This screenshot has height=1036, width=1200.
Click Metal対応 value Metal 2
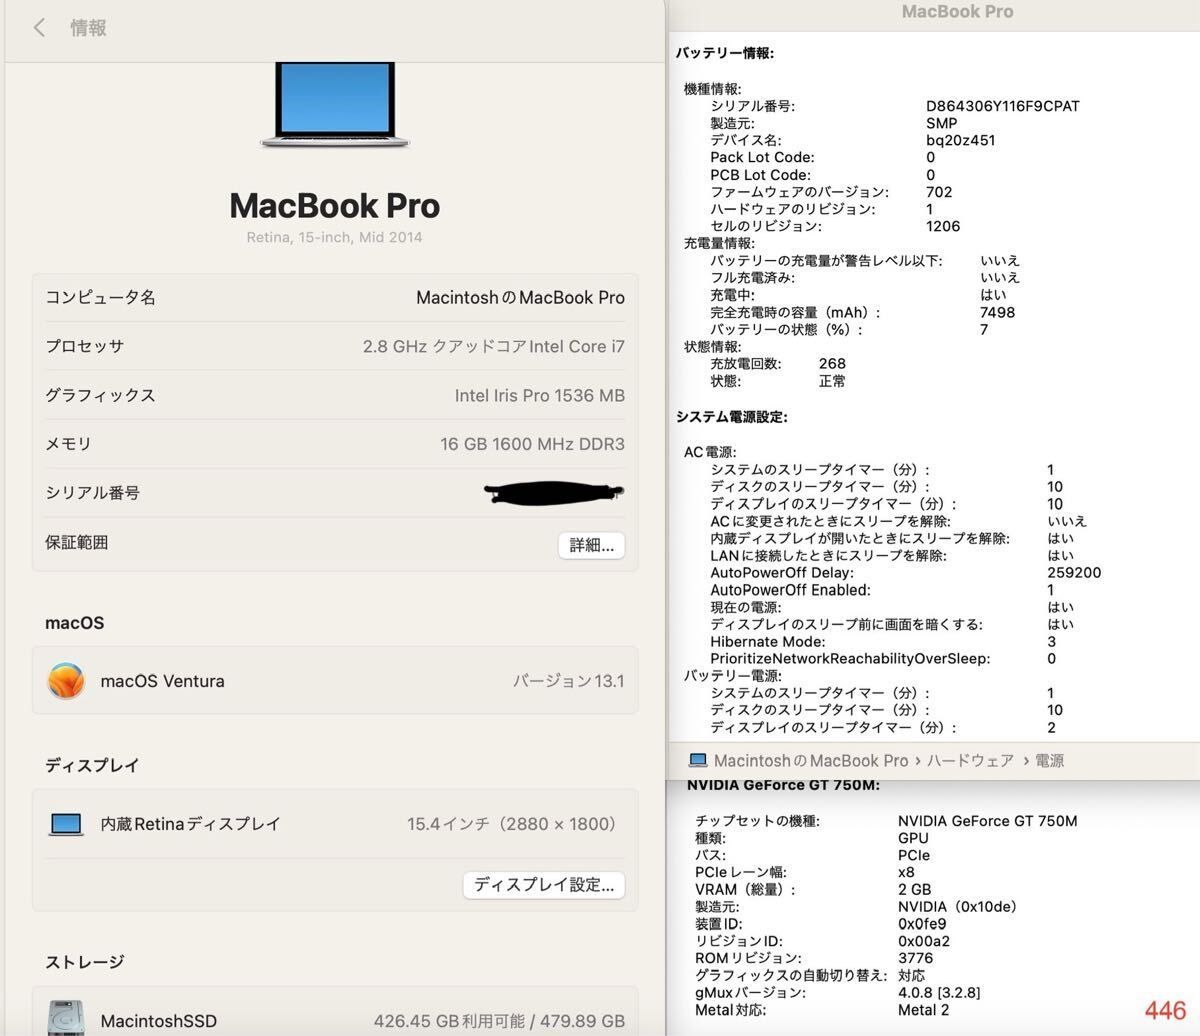point(924,1010)
